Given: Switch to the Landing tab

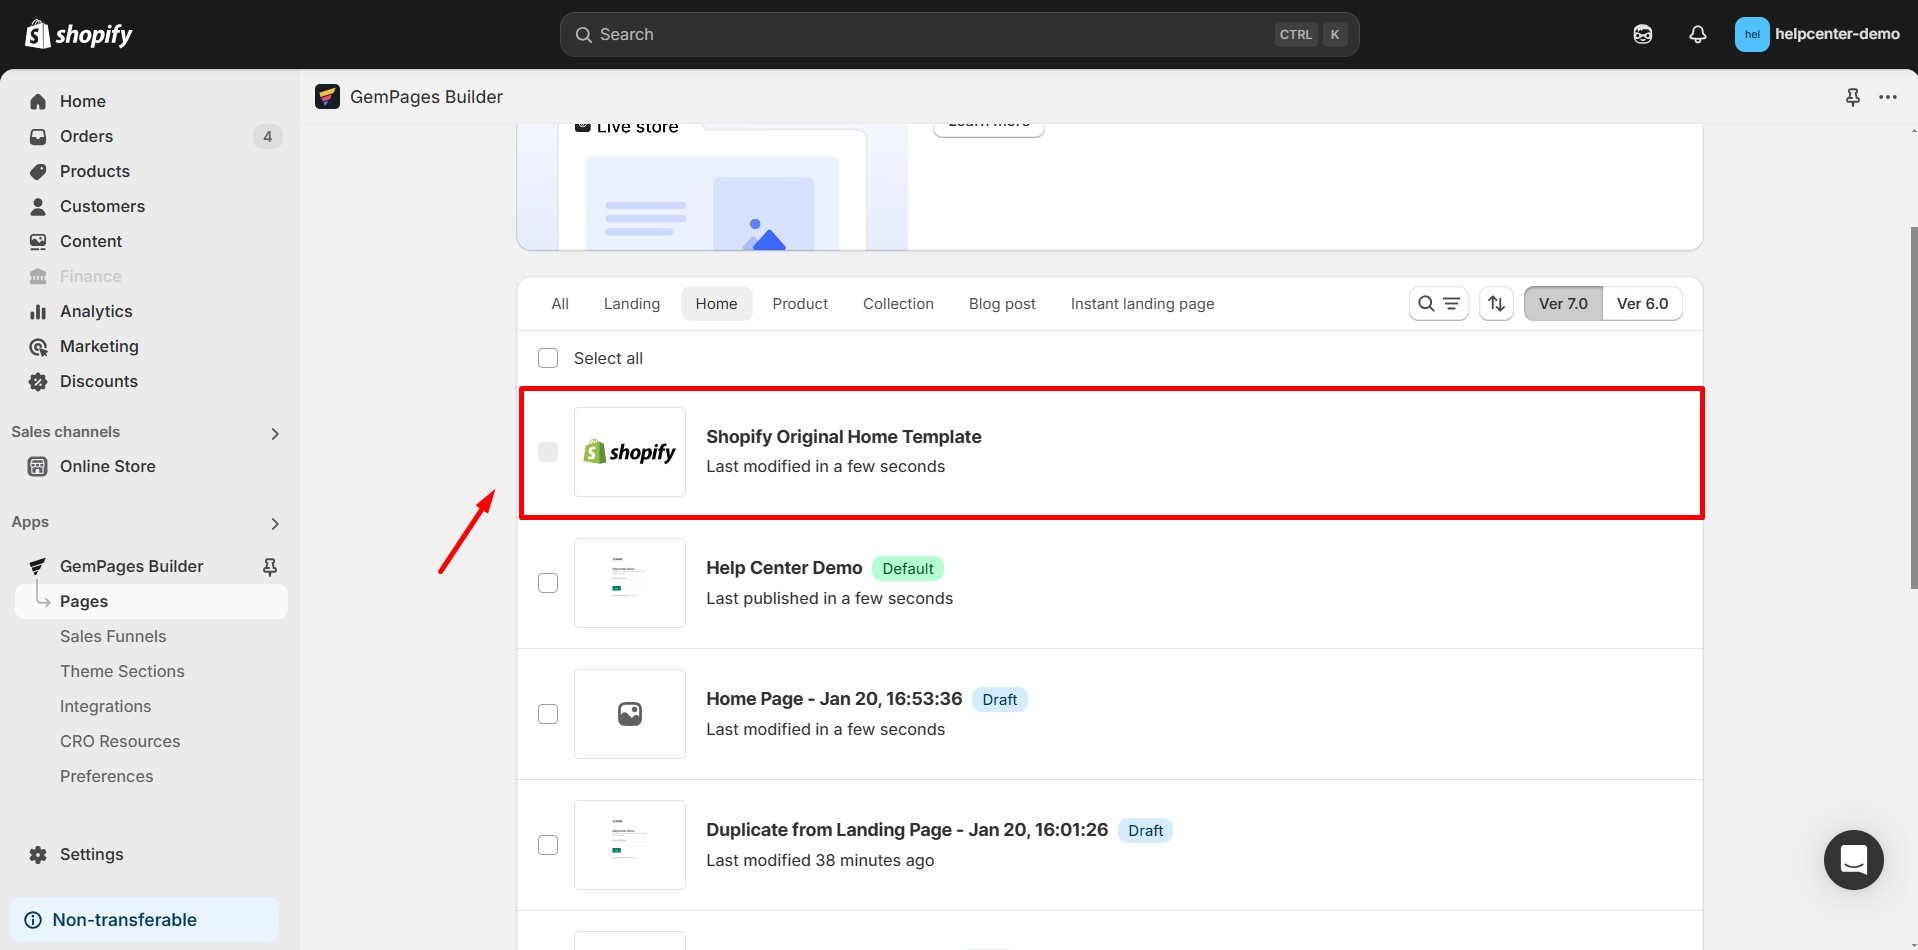Looking at the screenshot, I should point(631,303).
